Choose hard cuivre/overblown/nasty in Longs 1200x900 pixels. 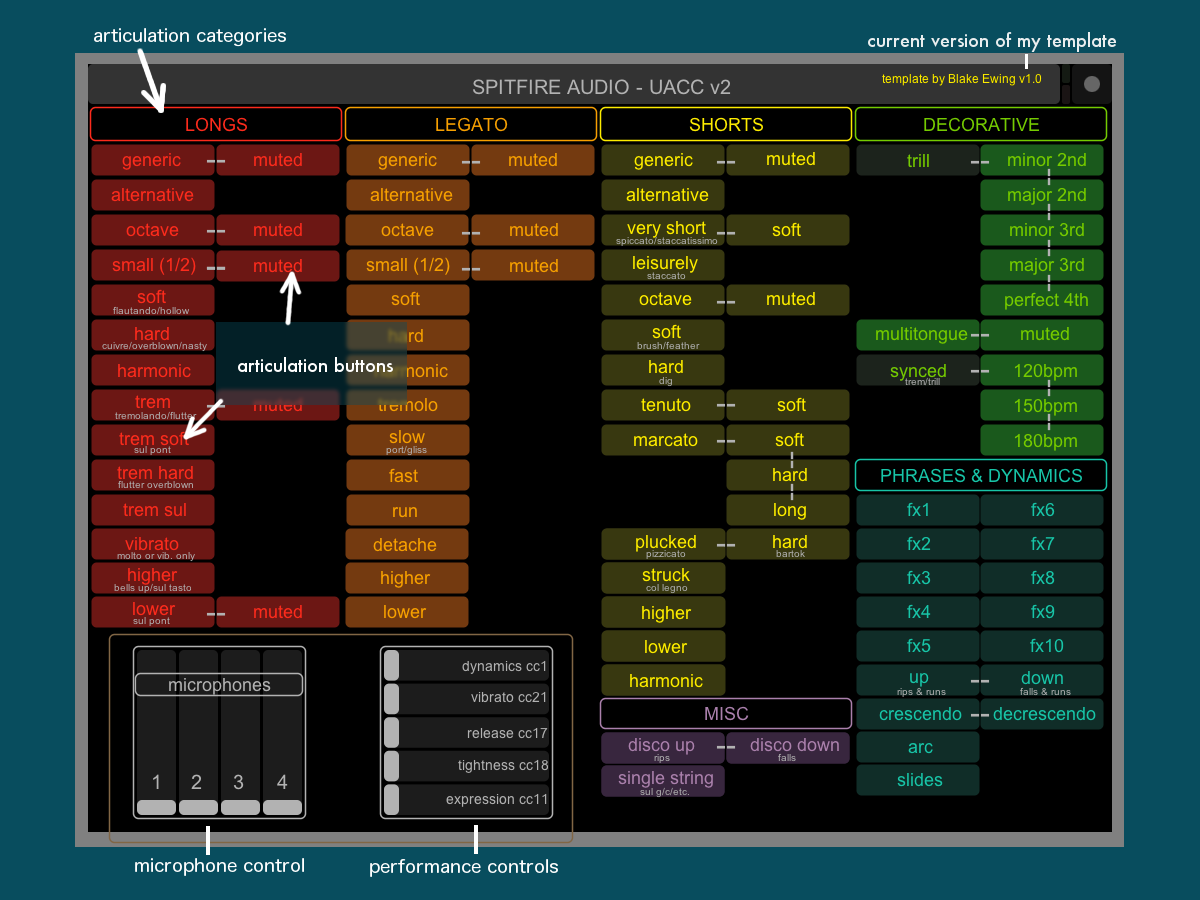[x=152, y=335]
